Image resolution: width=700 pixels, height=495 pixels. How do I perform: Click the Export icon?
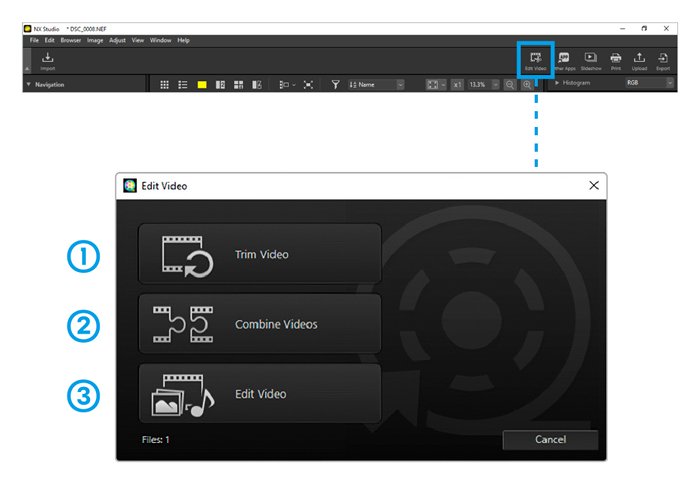pyautogui.click(x=663, y=60)
